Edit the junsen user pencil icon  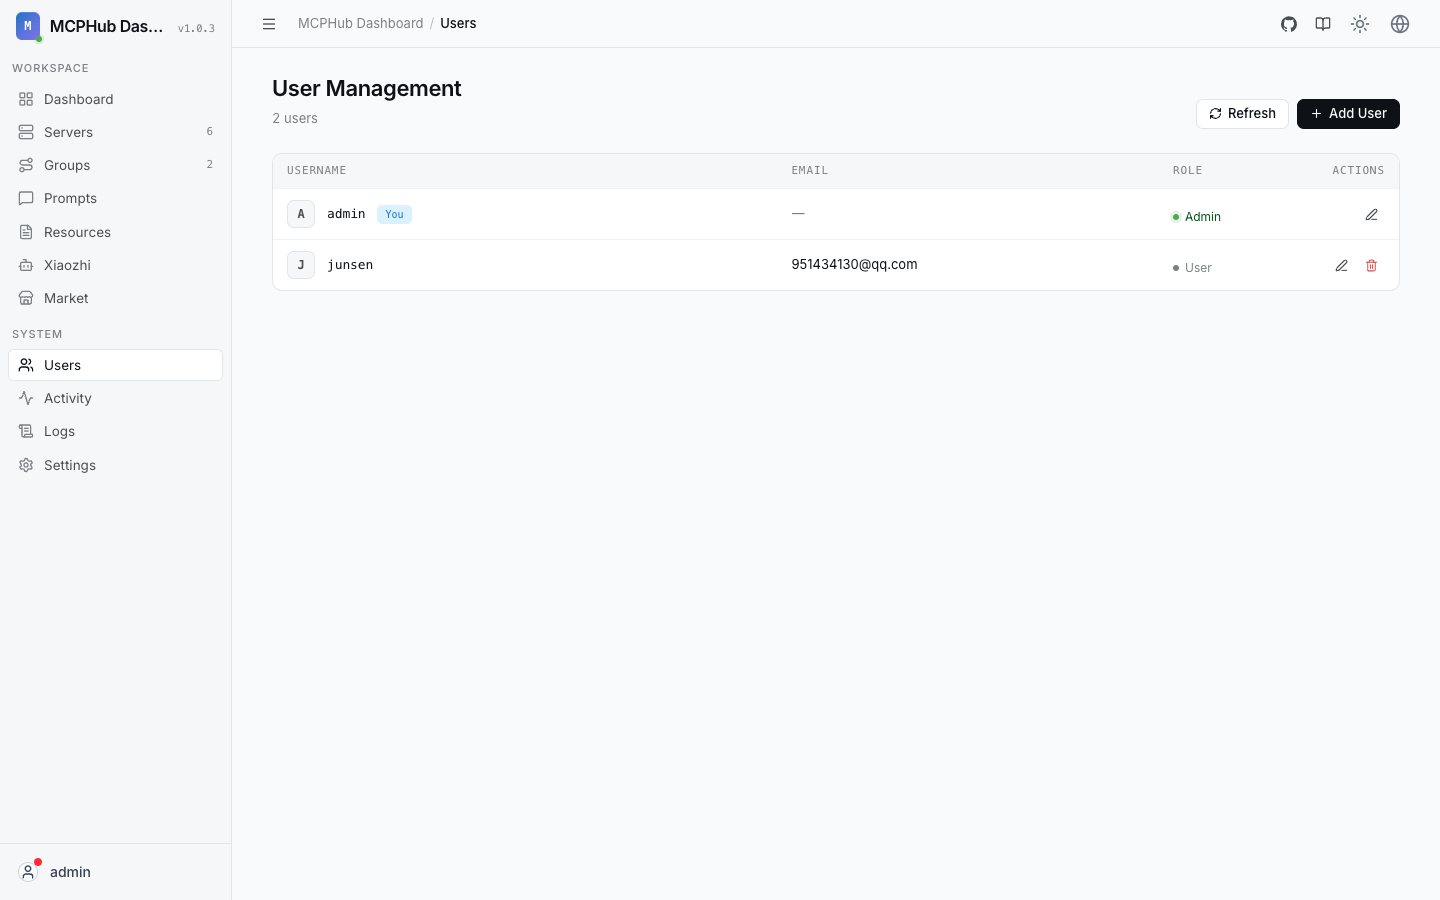[x=1342, y=266]
